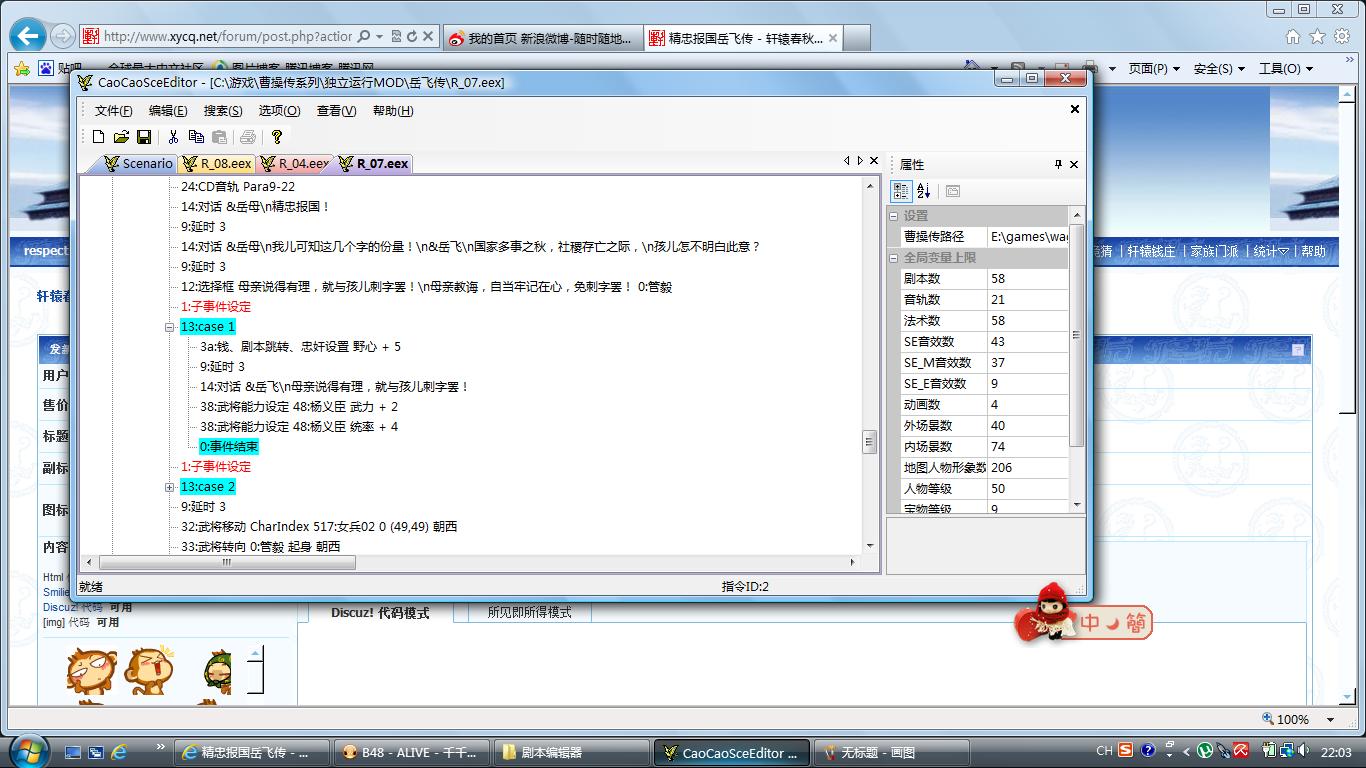The height and width of the screenshot is (768, 1366).
Task: Save the file with the floppy icon
Action: pyautogui.click(x=144, y=137)
